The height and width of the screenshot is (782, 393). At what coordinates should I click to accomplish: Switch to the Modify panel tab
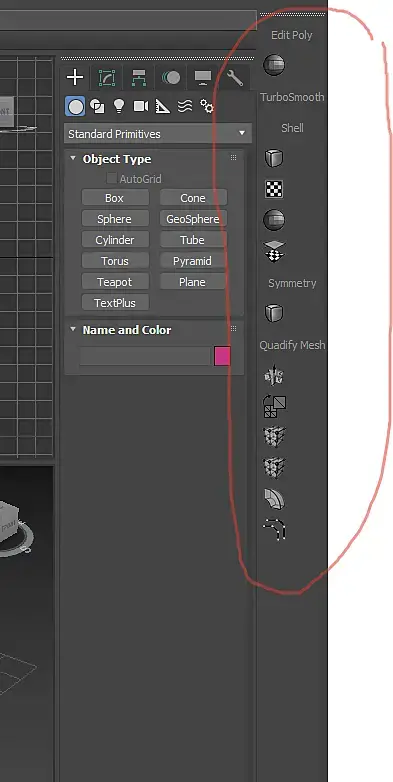[107, 78]
